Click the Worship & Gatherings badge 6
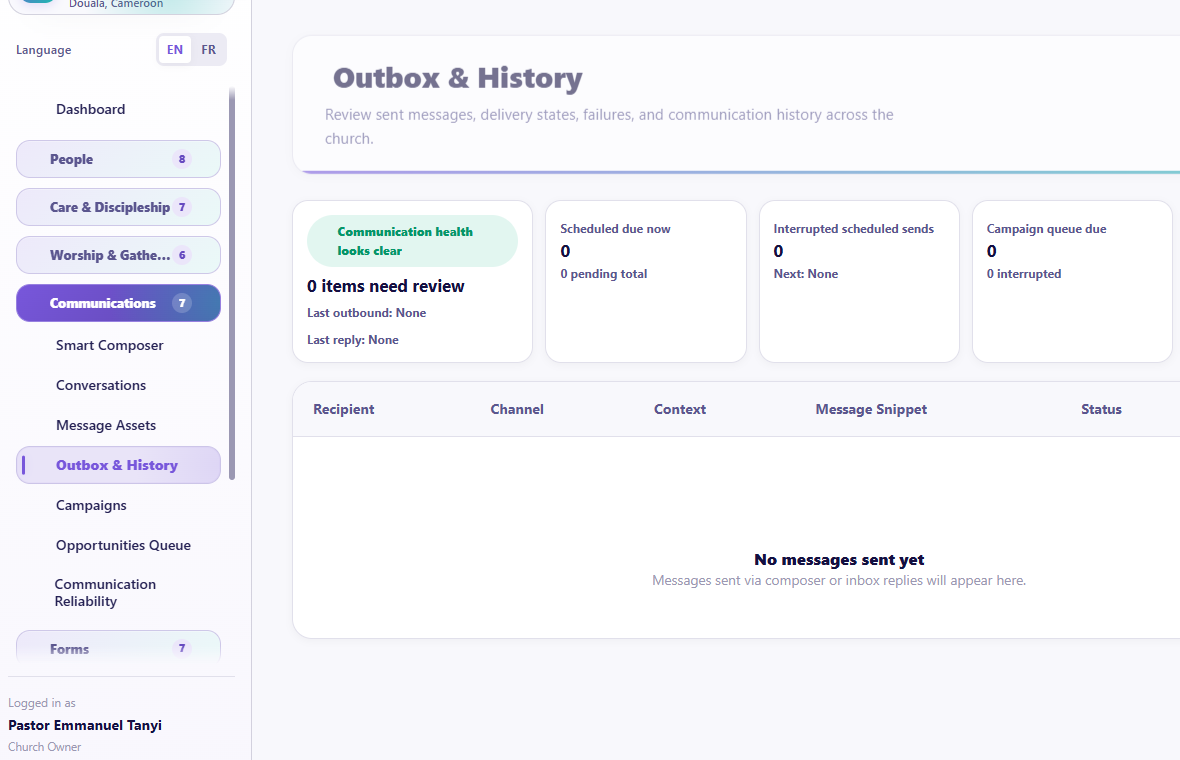This screenshot has width=1180, height=760. (x=181, y=255)
